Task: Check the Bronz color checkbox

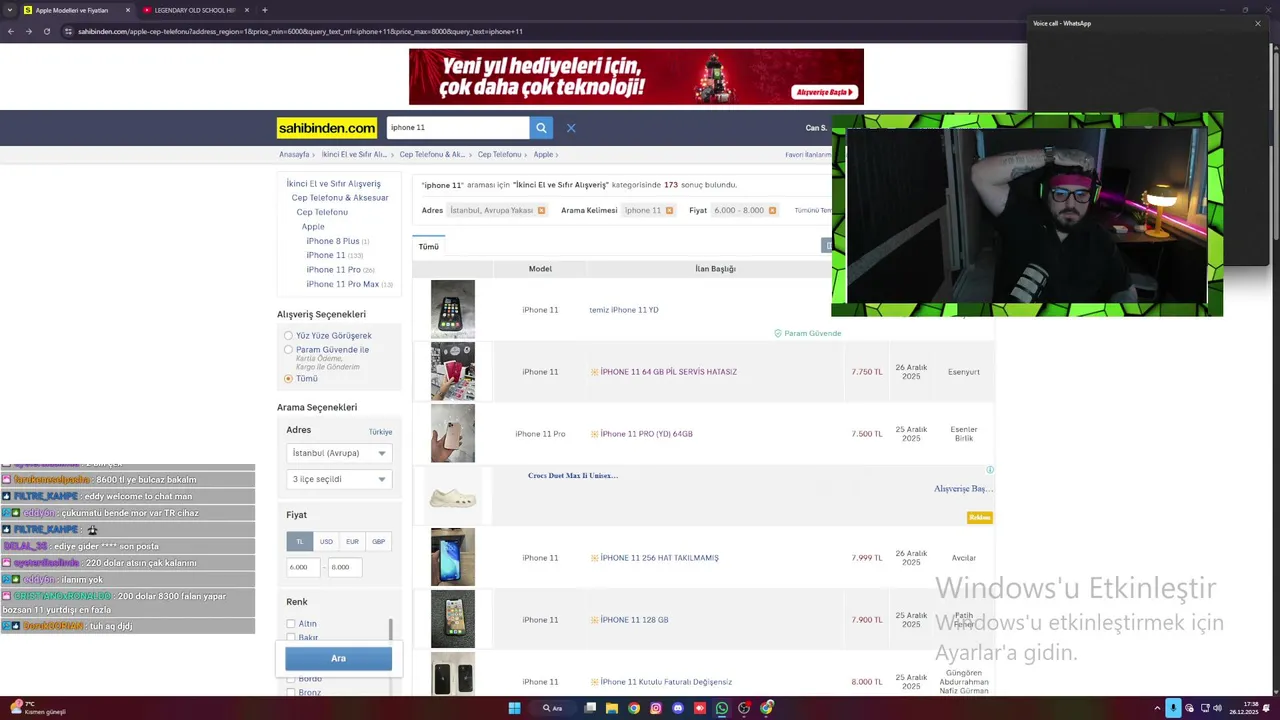Action: (x=291, y=692)
